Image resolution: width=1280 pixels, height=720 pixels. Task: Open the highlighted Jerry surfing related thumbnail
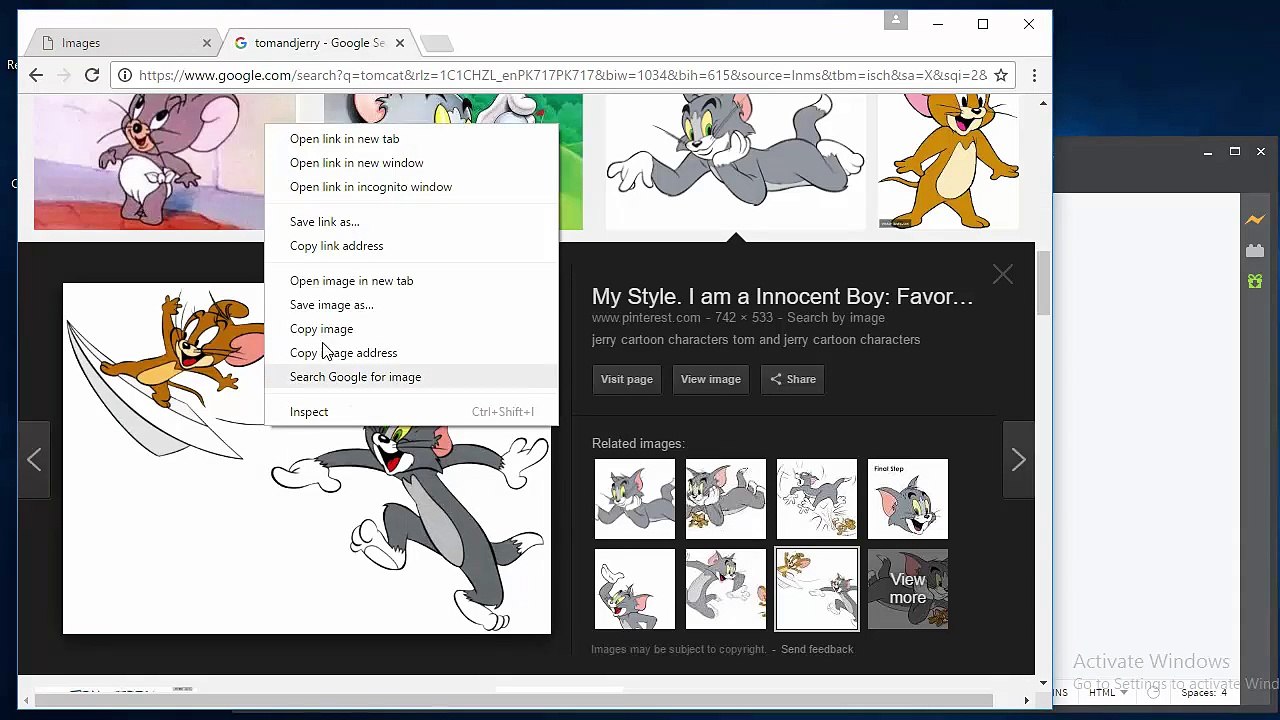pyautogui.click(x=817, y=589)
